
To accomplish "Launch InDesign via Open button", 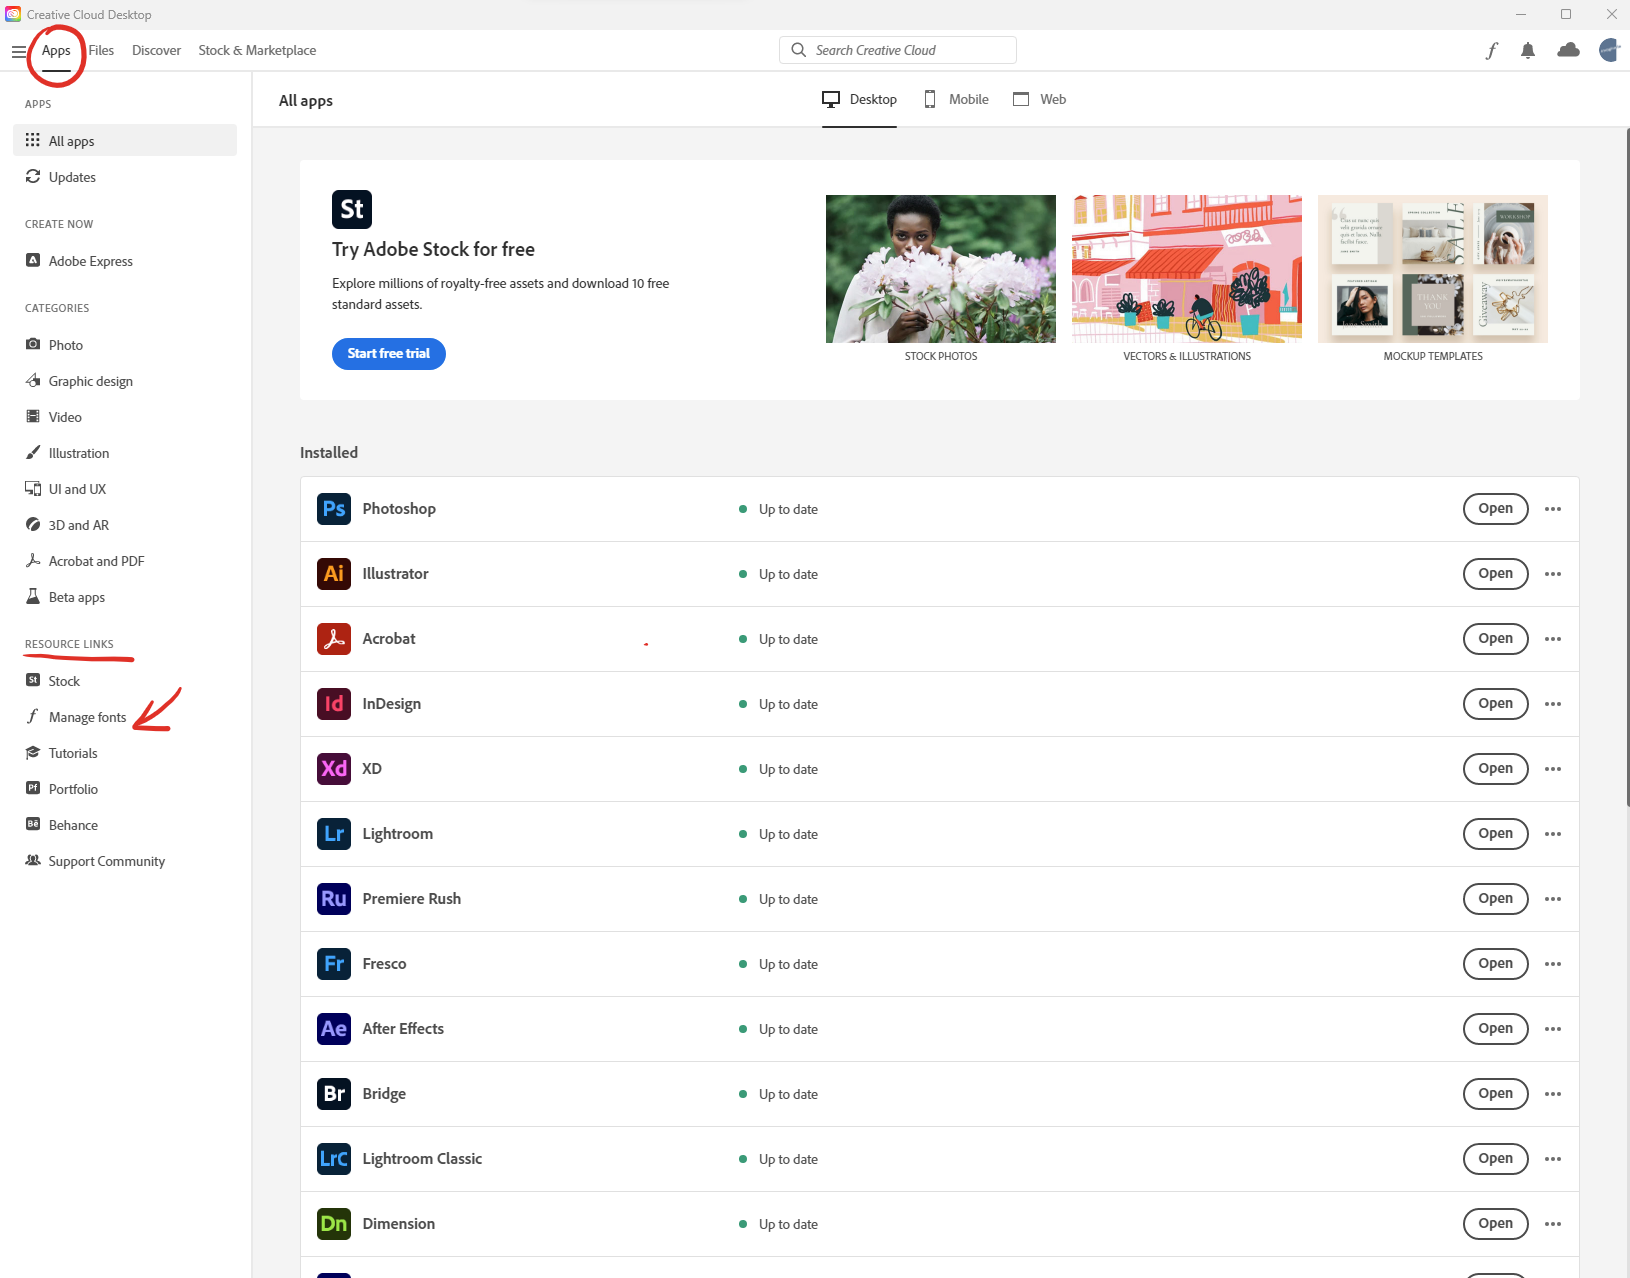I will point(1496,704).
